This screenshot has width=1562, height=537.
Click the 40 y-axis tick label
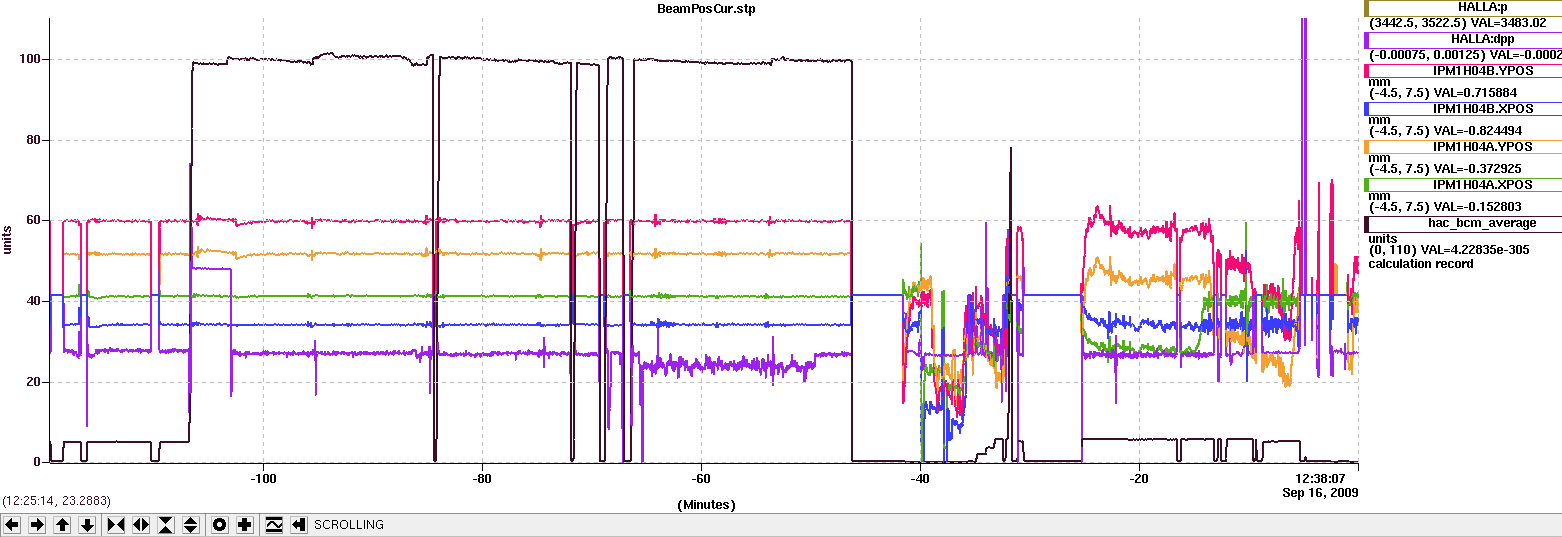[34, 301]
